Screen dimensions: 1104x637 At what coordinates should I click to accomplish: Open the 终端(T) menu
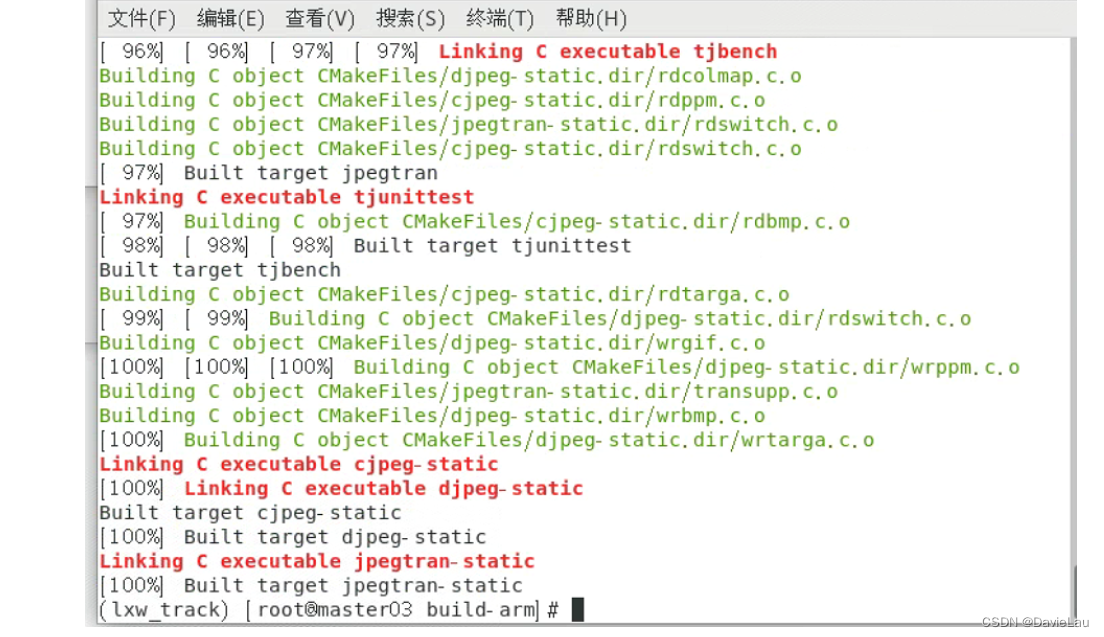point(501,18)
